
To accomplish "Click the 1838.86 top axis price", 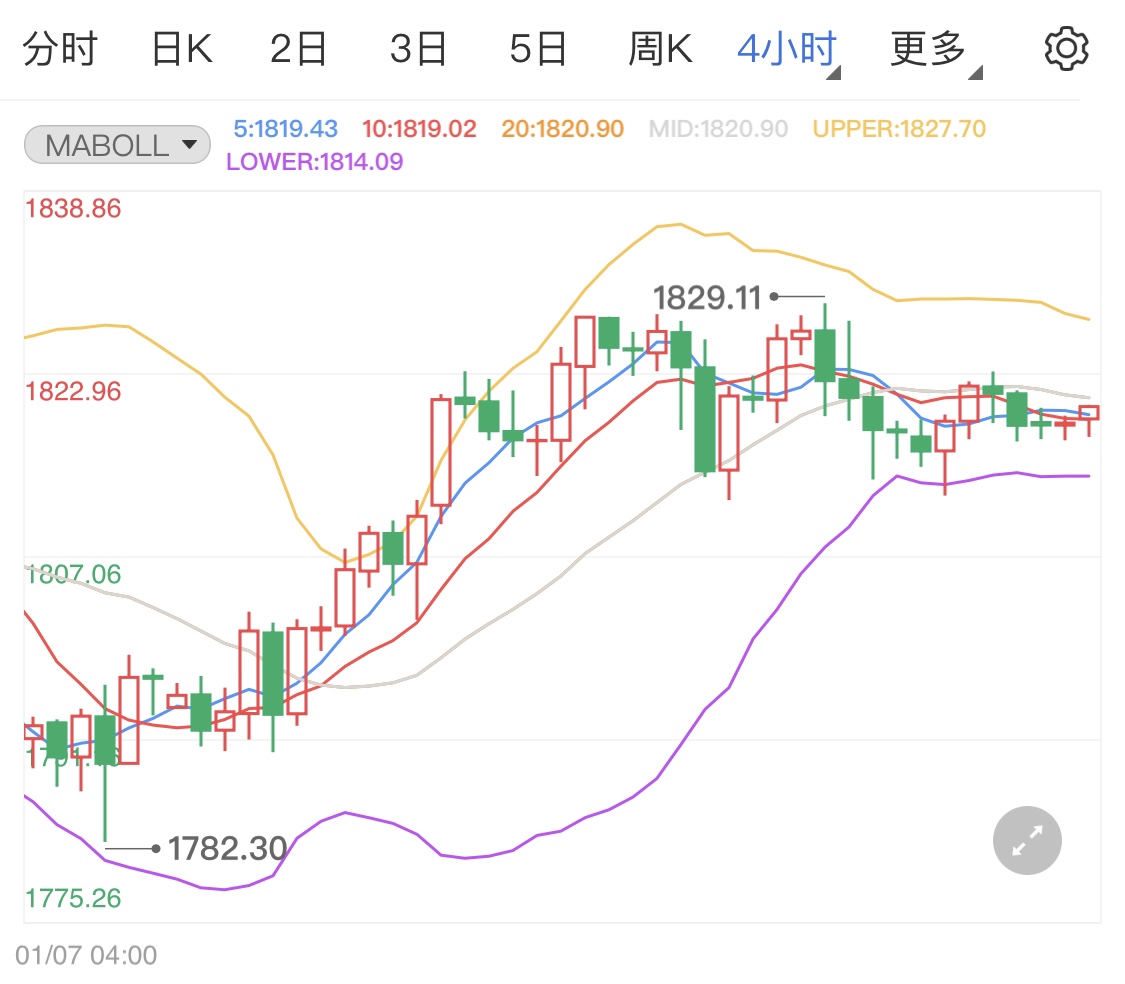I will [x=73, y=209].
